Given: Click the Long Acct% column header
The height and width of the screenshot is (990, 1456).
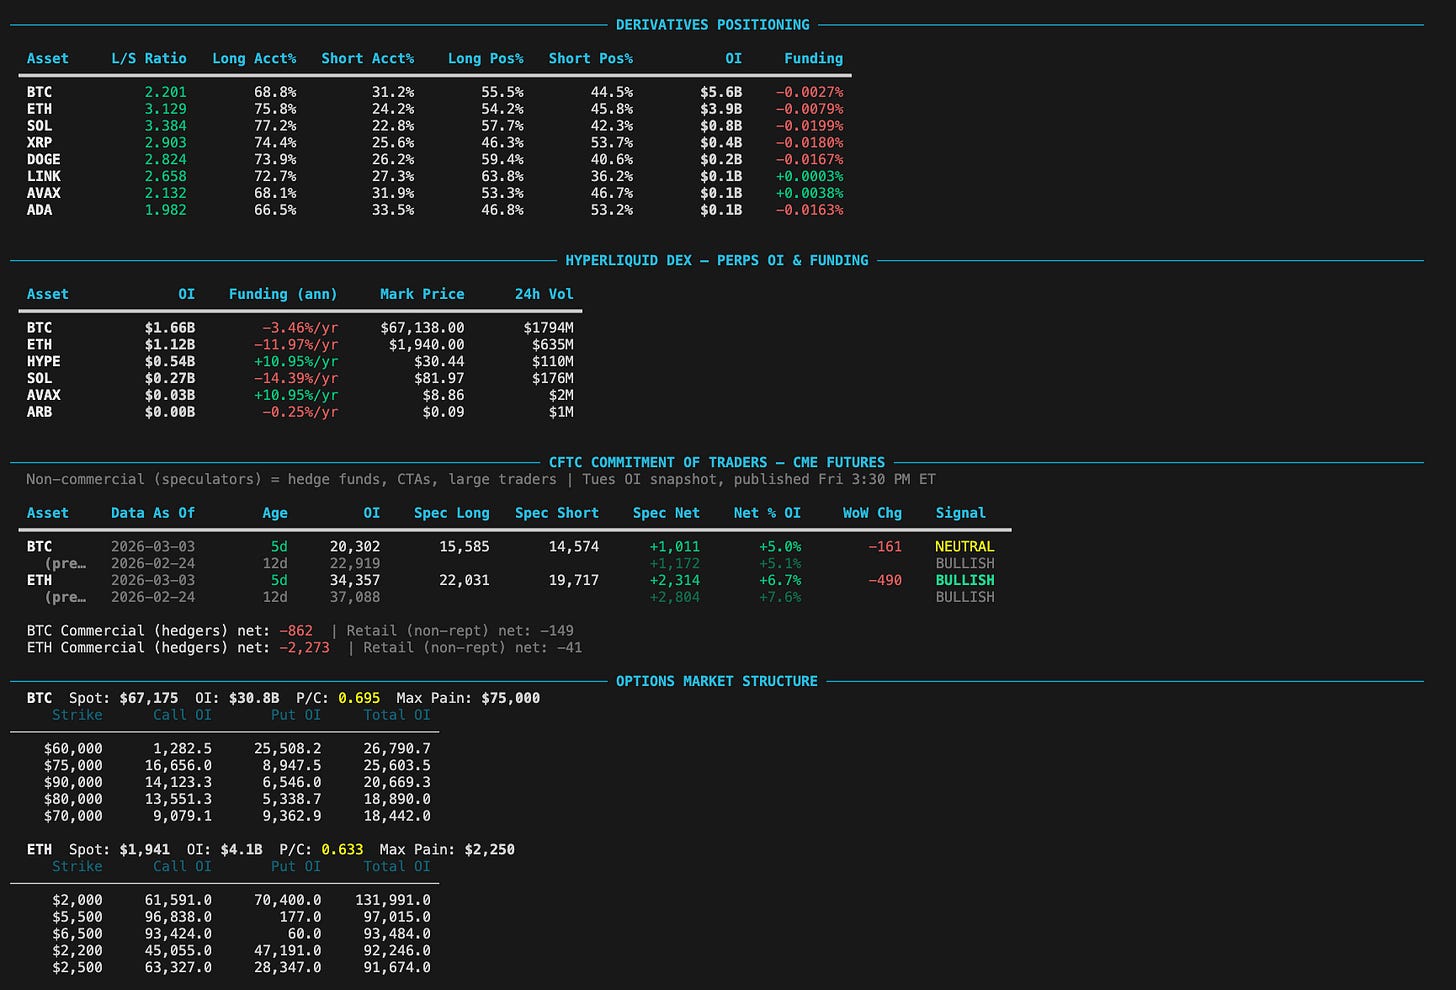Looking at the screenshot, I should 254,58.
